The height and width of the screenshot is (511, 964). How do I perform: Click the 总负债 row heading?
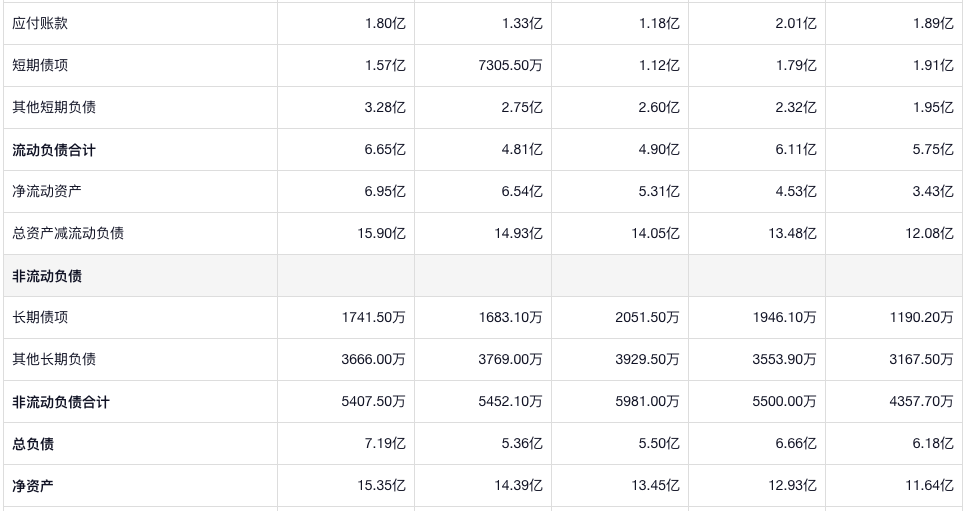(33, 444)
